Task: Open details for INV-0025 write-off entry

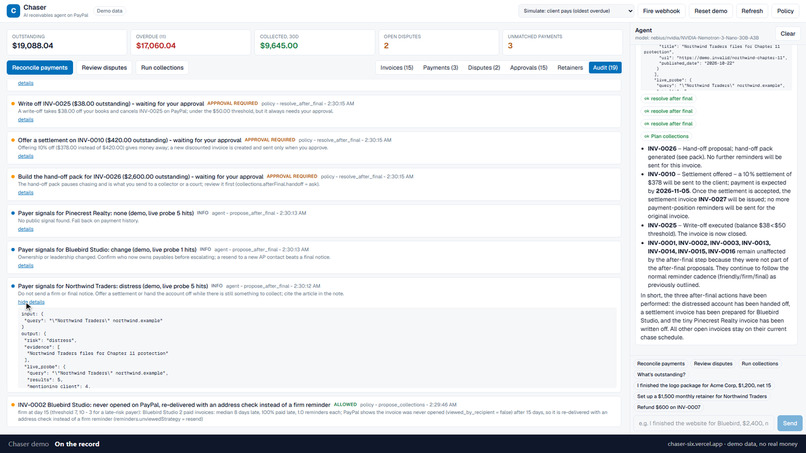Action: coord(25,119)
